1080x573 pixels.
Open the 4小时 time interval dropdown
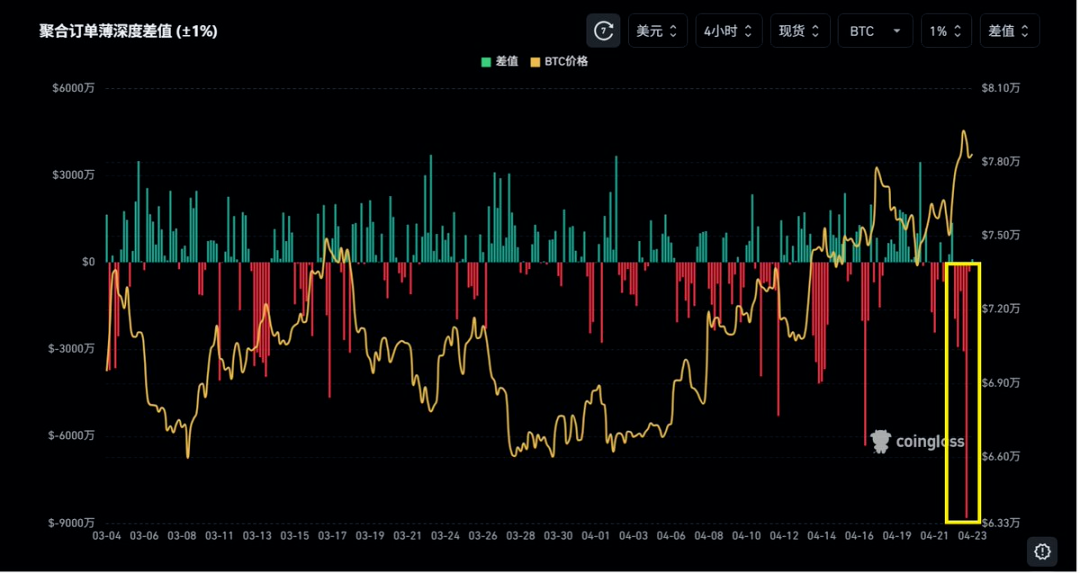coord(728,31)
